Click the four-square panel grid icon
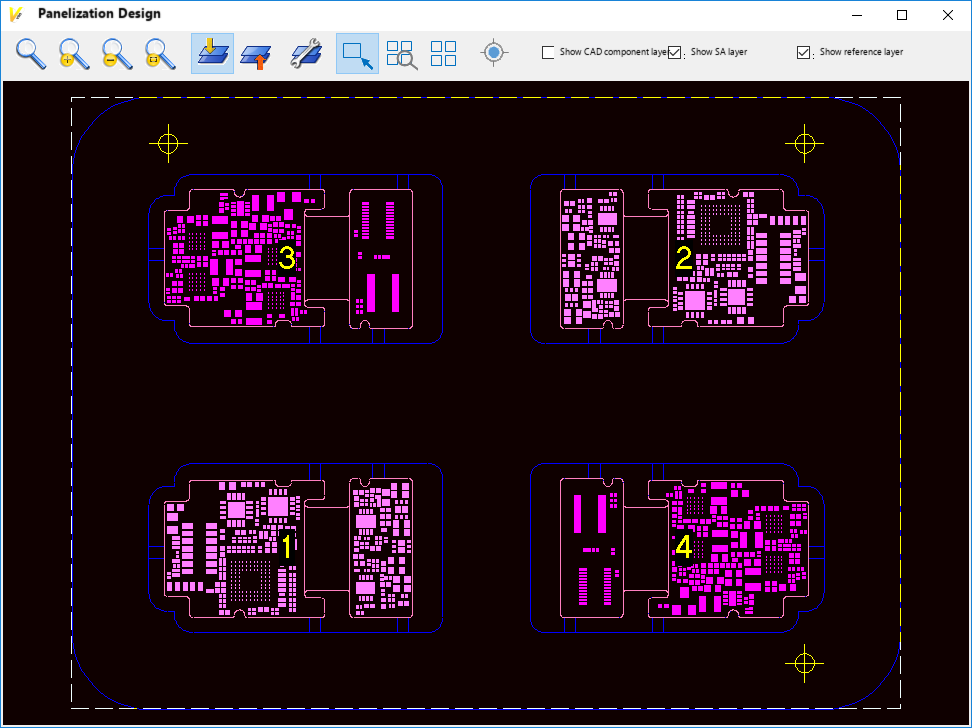972x728 pixels. tap(444, 53)
